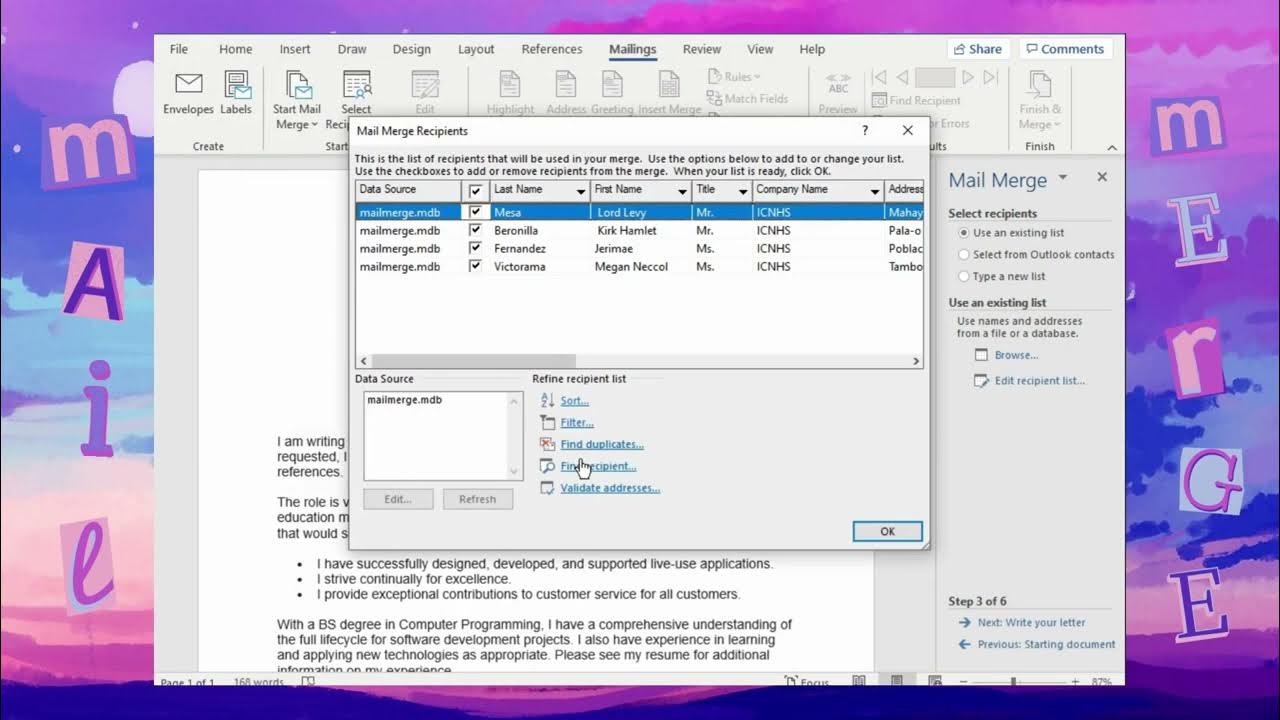Switch to the Insert tab
Screen dimensions: 1280x720
coord(295,49)
